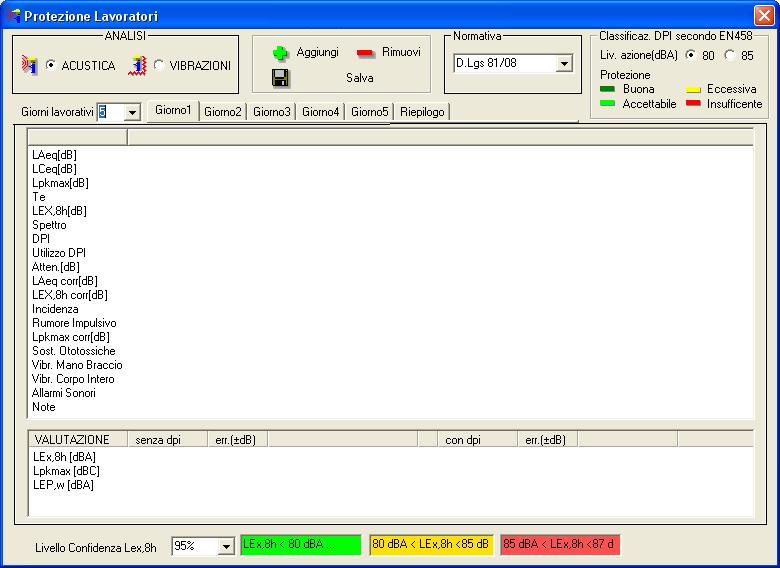The width and height of the screenshot is (780, 568).
Task: Click the con dpi column header
Action: point(478,440)
